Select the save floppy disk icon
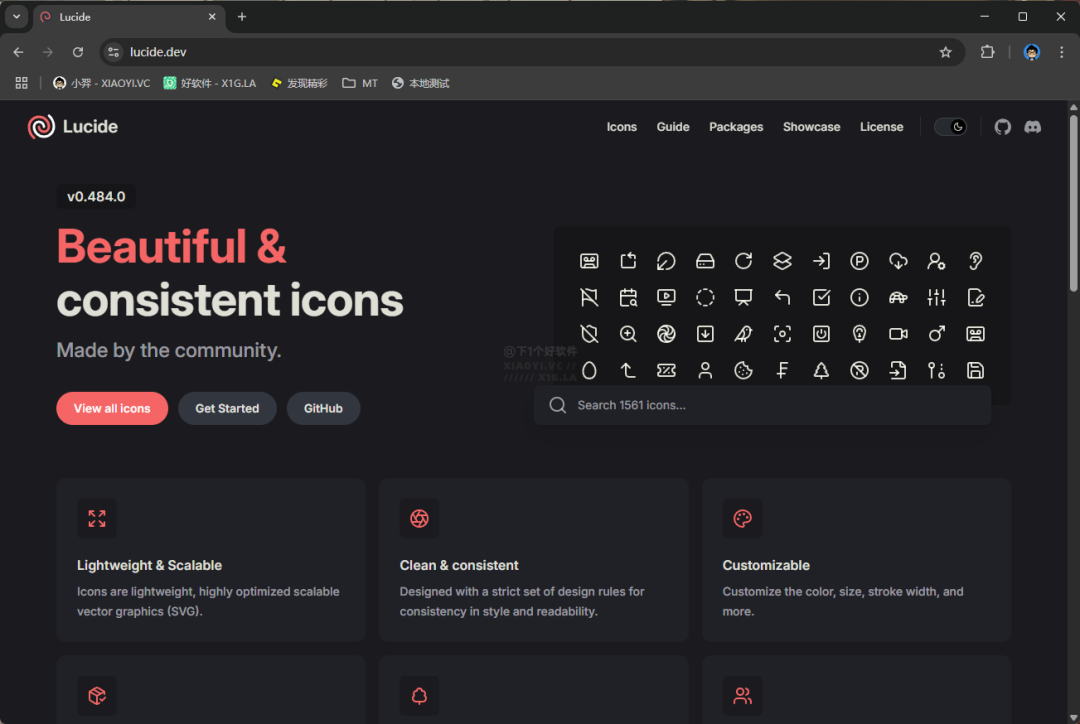 pyautogui.click(x=975, y=371)
